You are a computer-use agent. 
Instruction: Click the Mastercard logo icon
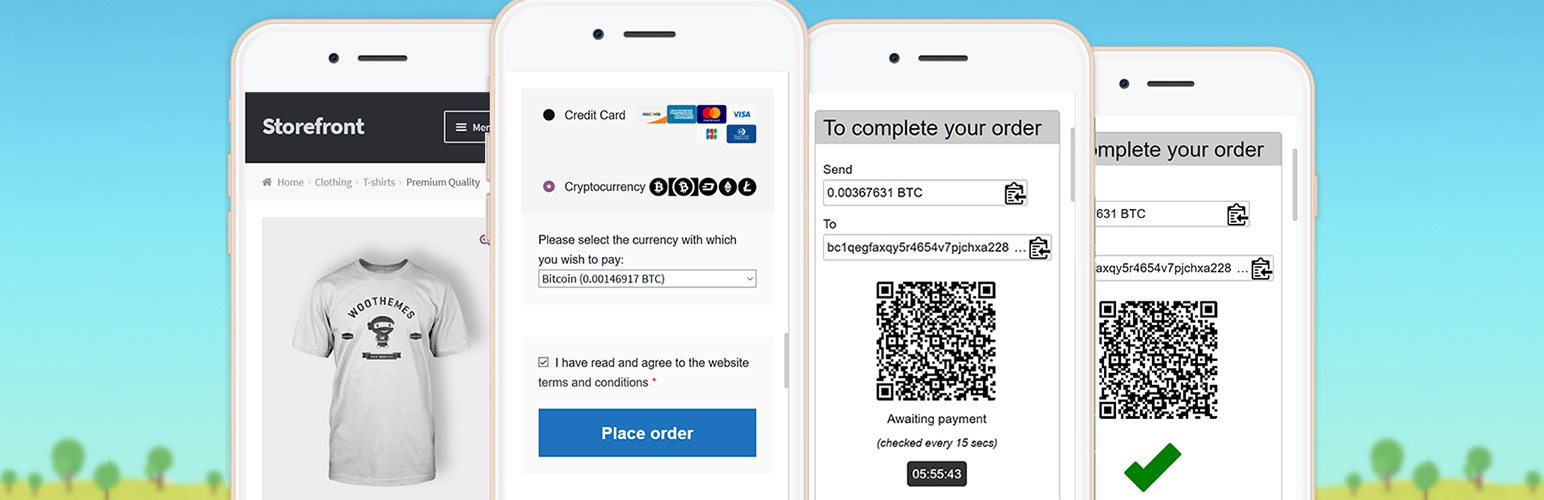pyautogui.click(x=711, y=114)
